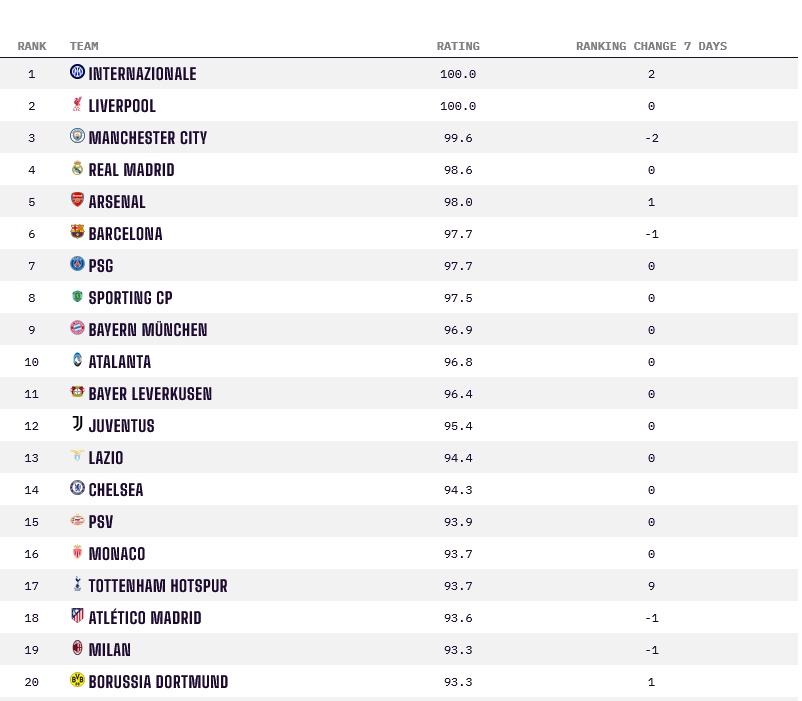This screenshot has width=802, height=701.
Task: Click the Real Madrid crest icon
Action: tap(77, 168)
